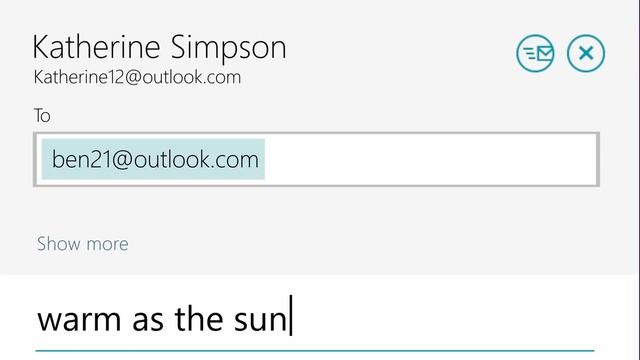Choose sending account Katherine Simpson
This screenshot has height=360, width=640.
tap(159, 47)
